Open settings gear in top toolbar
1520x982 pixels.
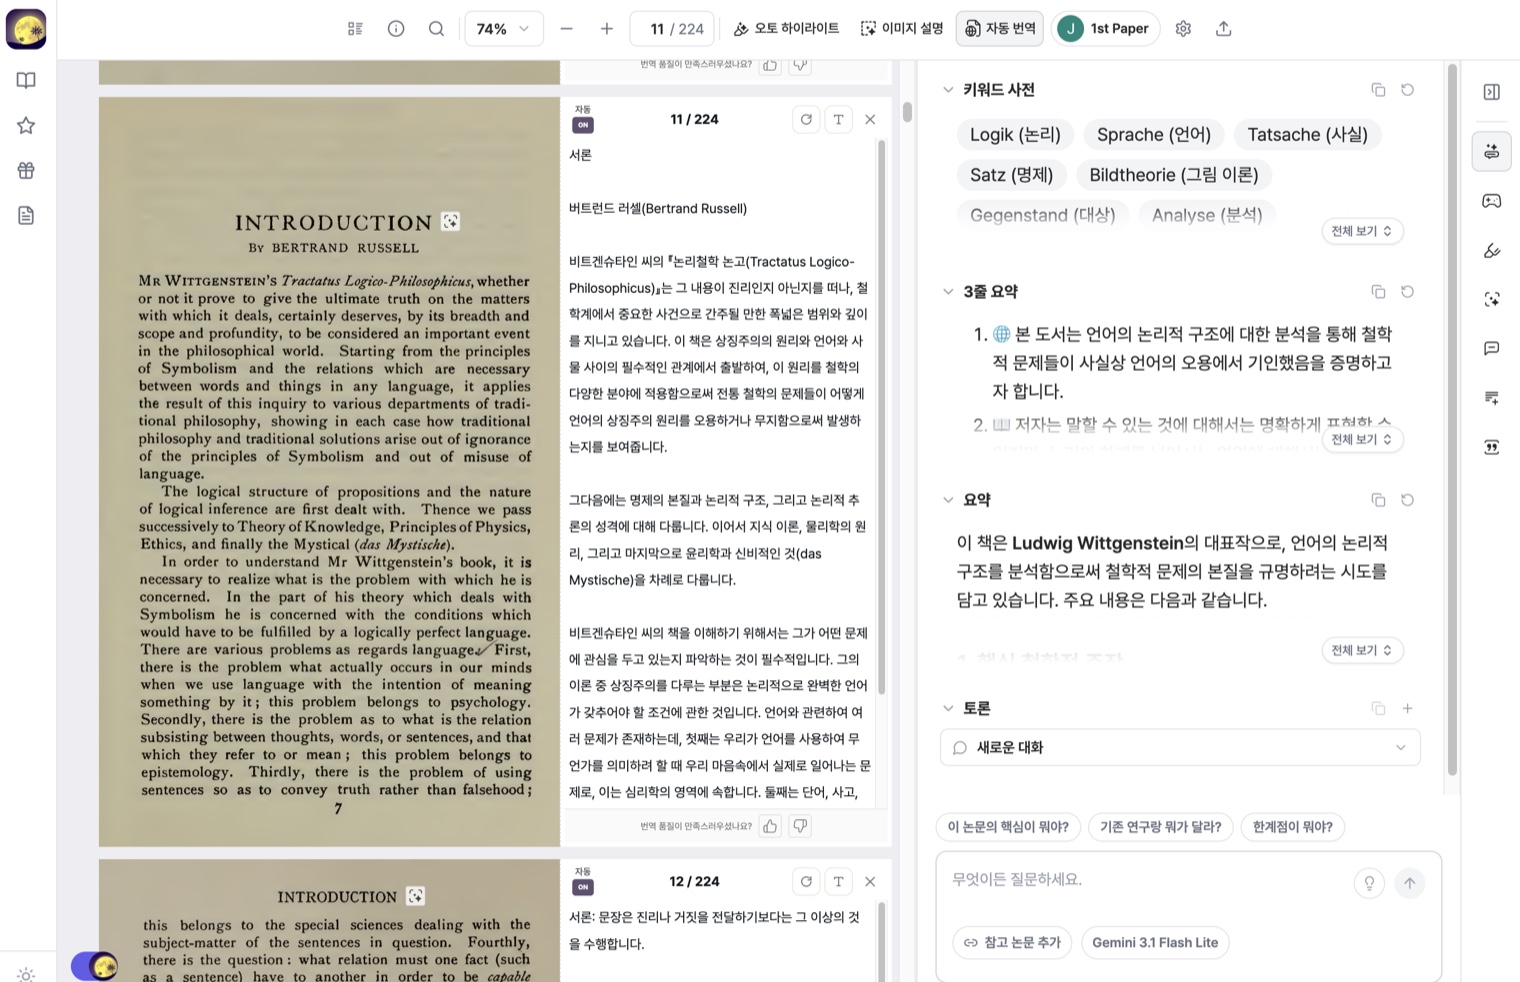(x=1183, y=29)
